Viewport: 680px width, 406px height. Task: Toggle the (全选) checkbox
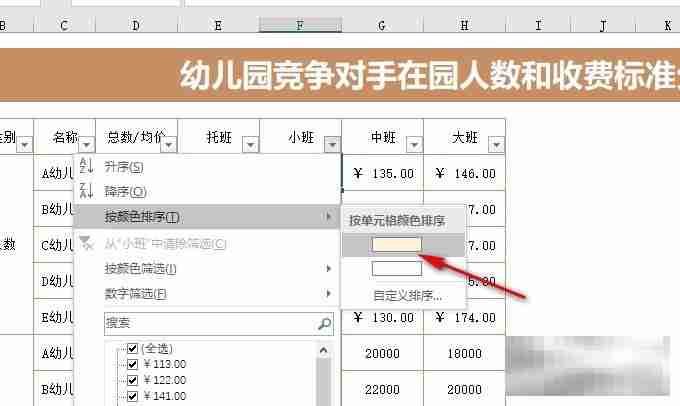[133, 348]
